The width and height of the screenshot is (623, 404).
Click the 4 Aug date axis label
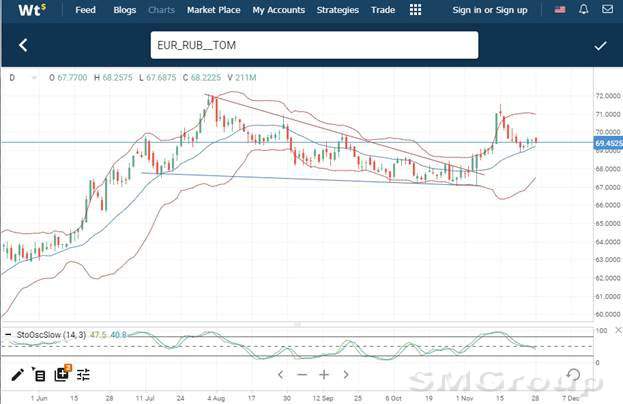216,398
